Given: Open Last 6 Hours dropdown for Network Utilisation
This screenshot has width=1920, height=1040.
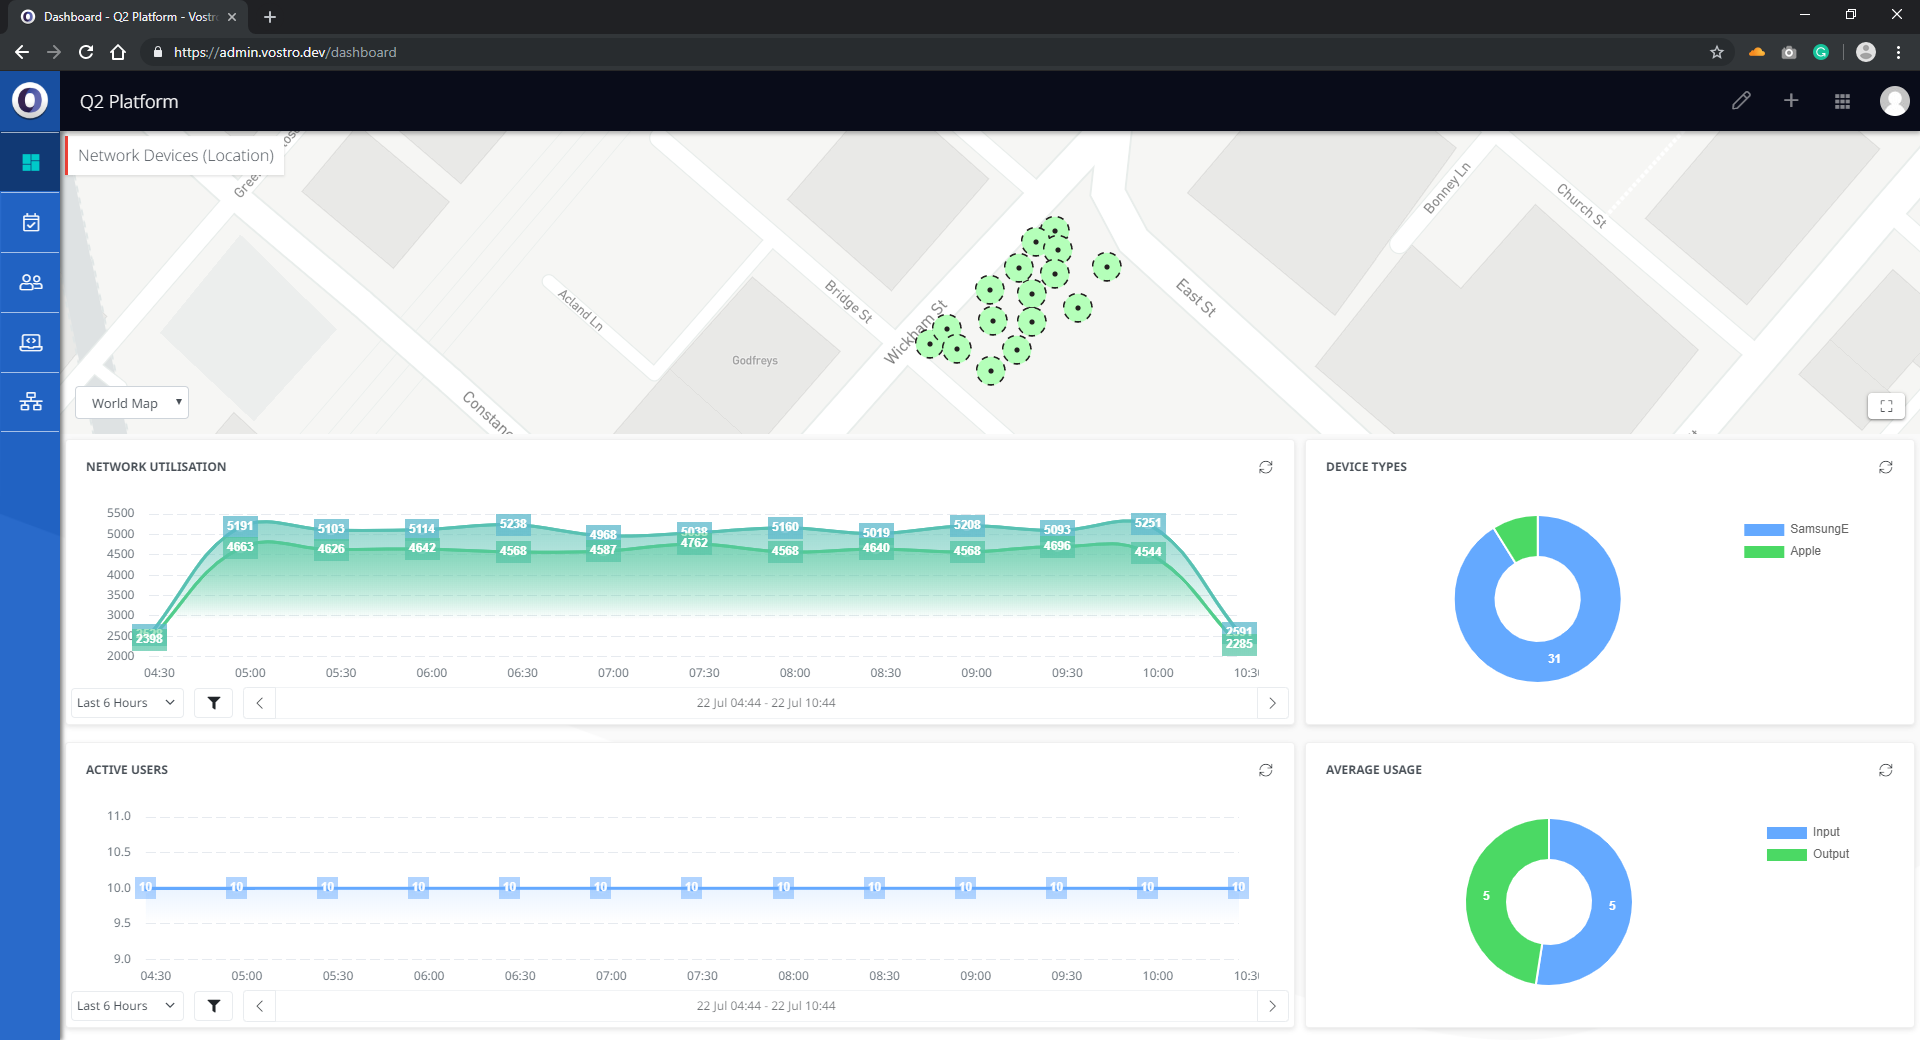Looking at the screenshot, I should coord(126,703).
